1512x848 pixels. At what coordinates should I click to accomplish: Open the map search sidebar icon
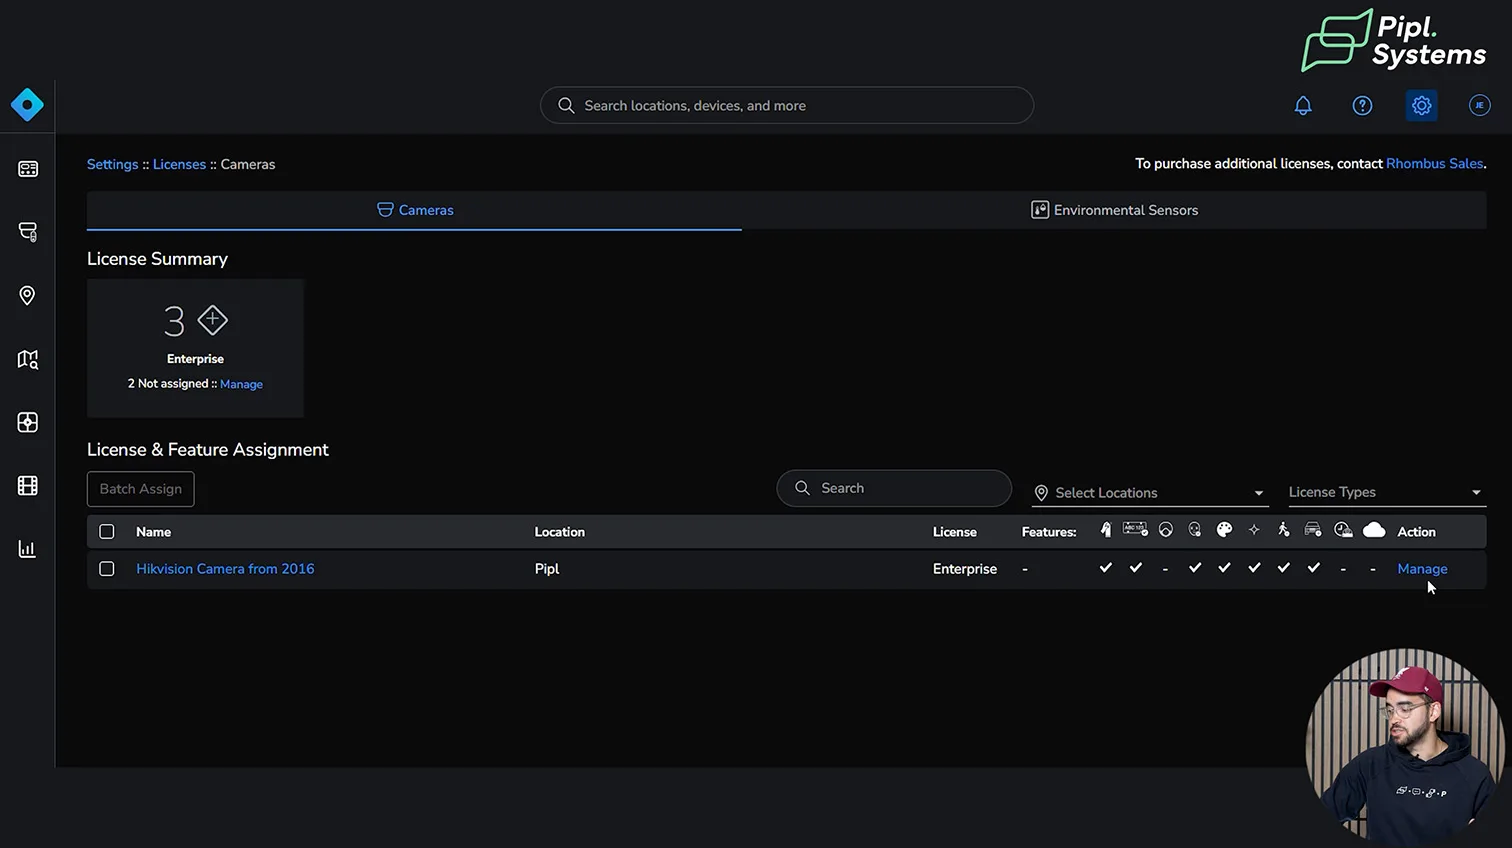coord(27,359)
